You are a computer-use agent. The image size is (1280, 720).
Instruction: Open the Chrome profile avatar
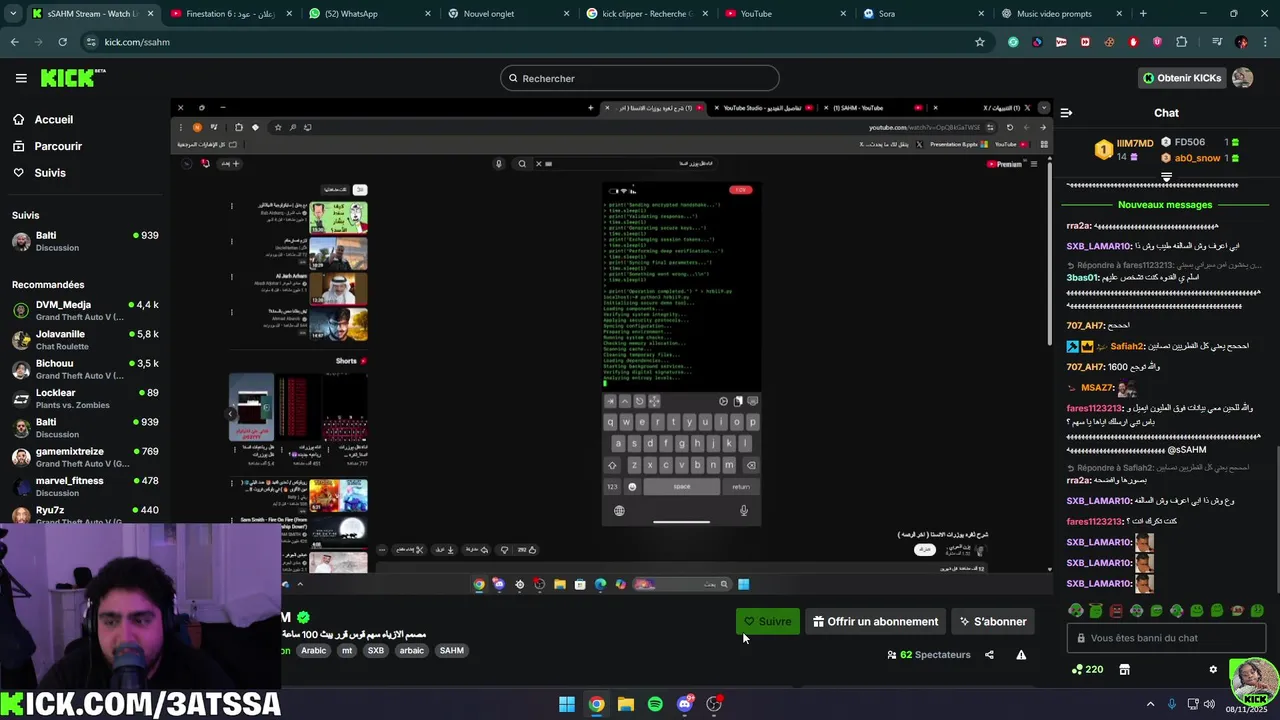[1241, 42]
